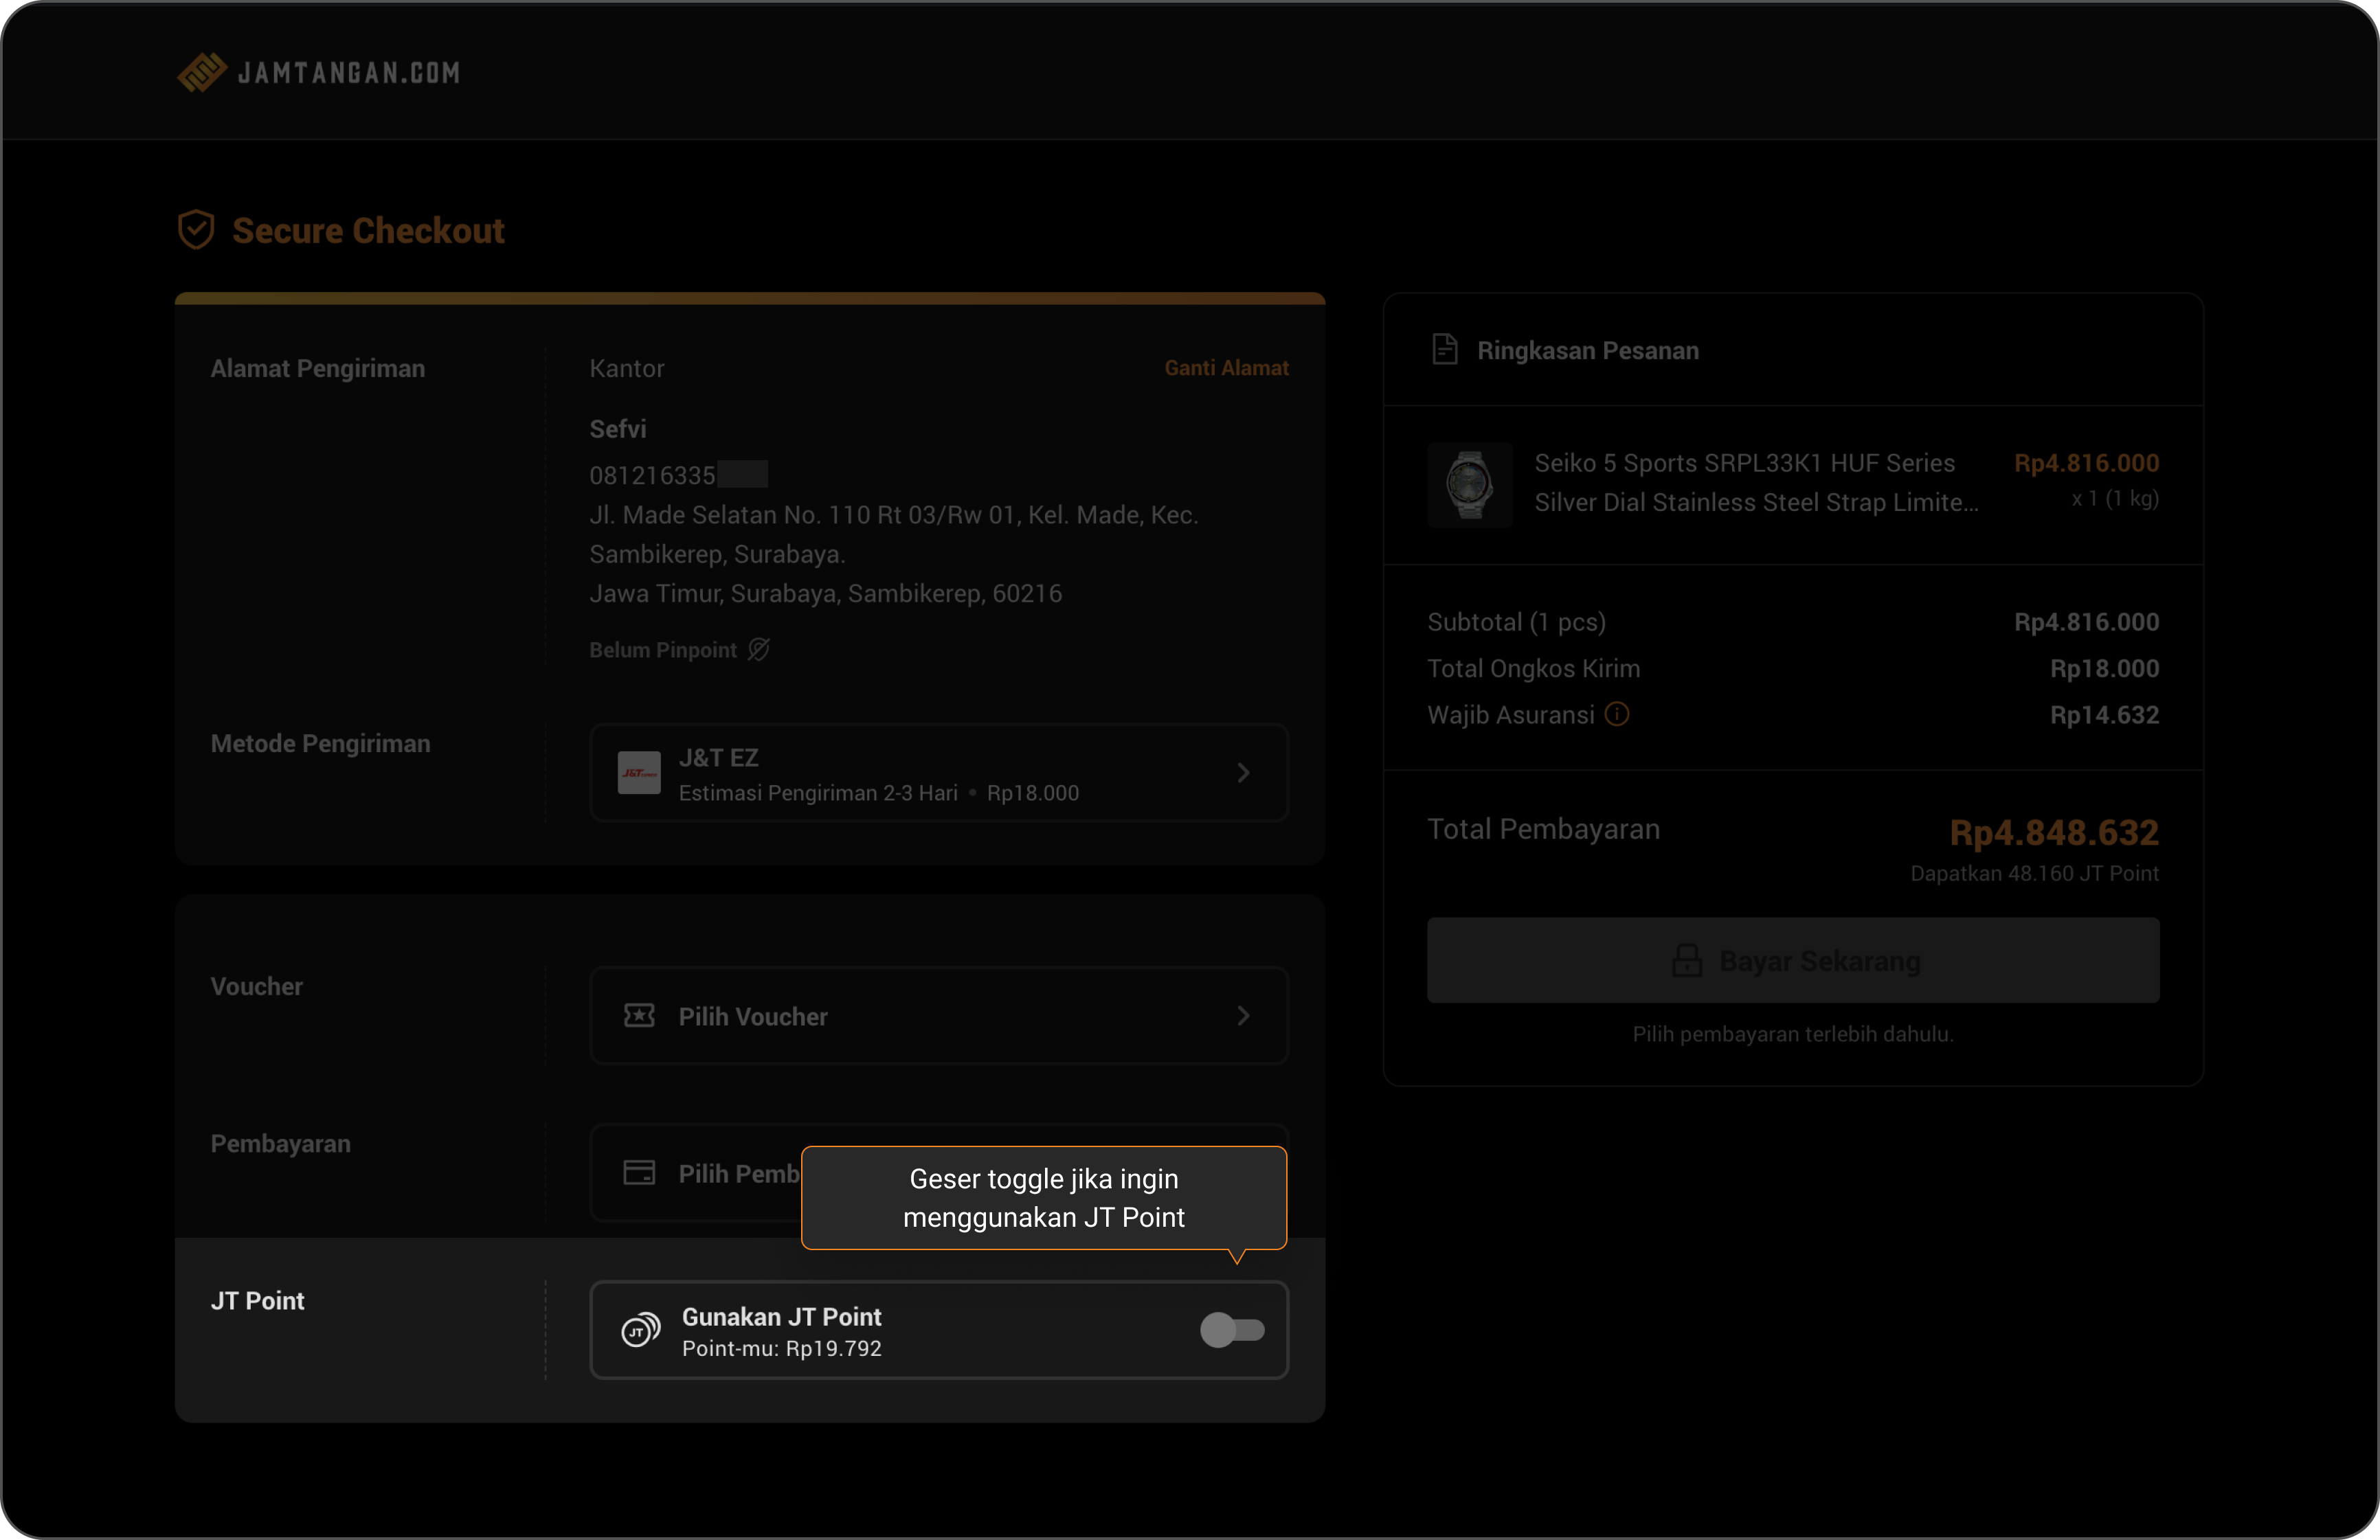Click Dapatkan 48.160 JT Point text
This screenshot has height=1540, width=2380.
click(2034, 874)
